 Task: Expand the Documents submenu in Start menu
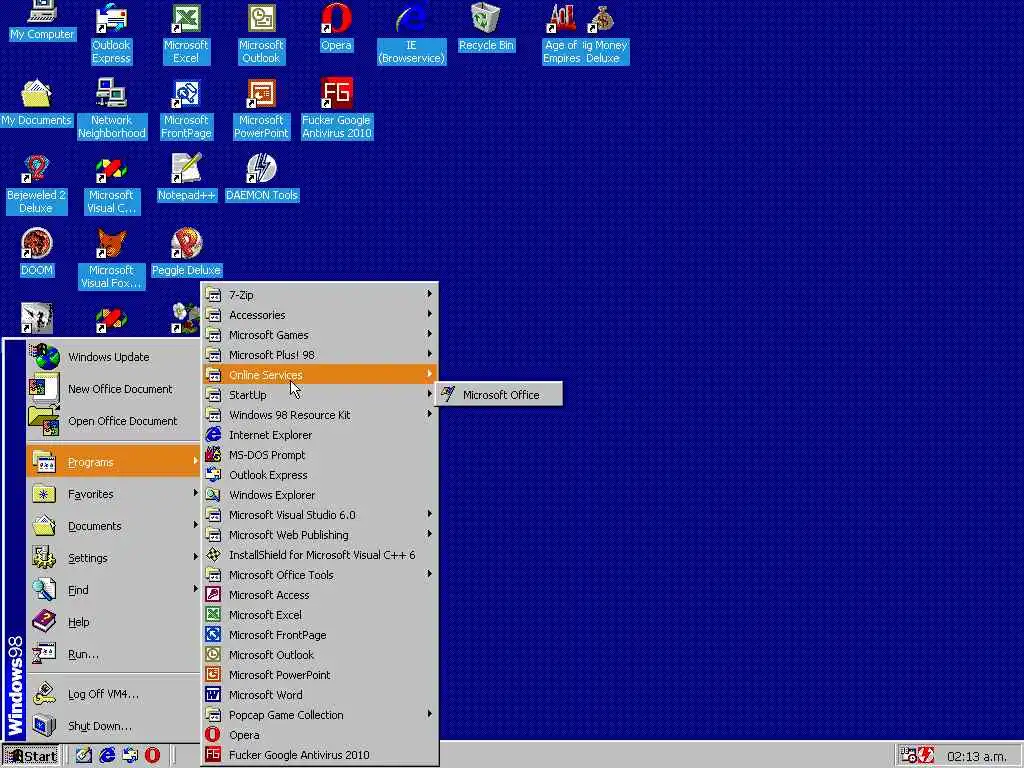[114, 526]
